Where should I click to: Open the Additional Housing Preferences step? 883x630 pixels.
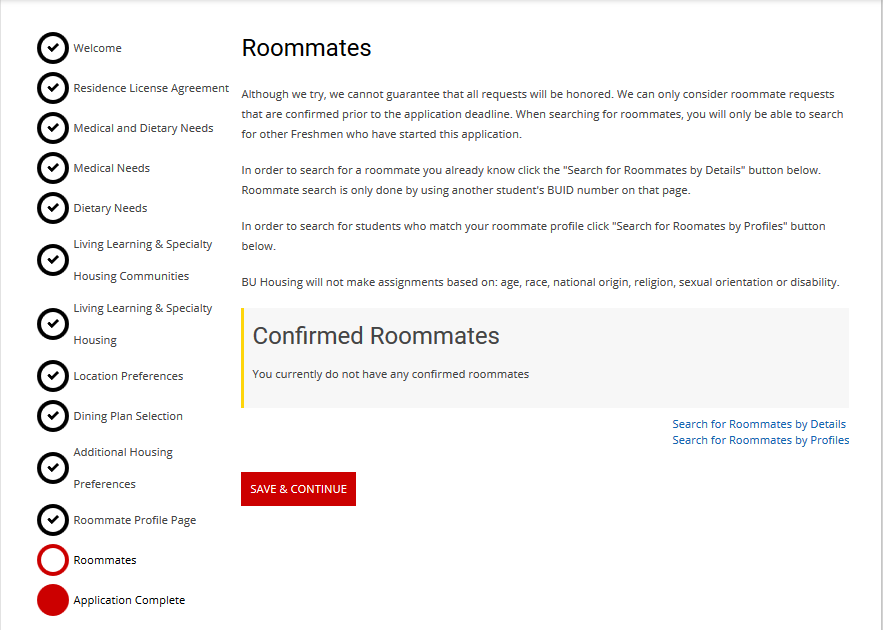coord(123,468)
